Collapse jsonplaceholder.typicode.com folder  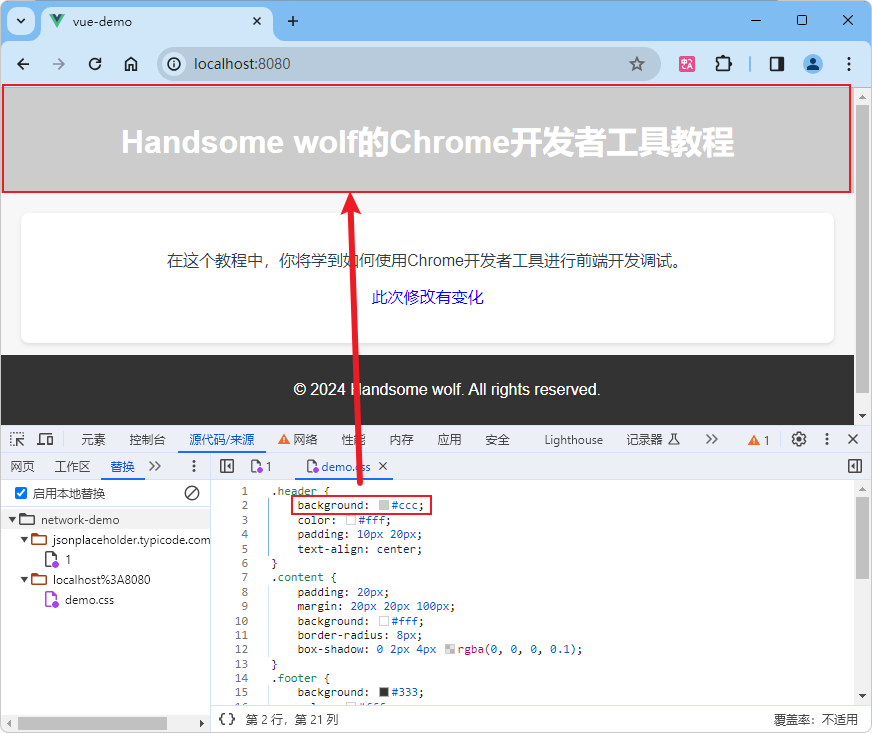click(x=24, y=539)
